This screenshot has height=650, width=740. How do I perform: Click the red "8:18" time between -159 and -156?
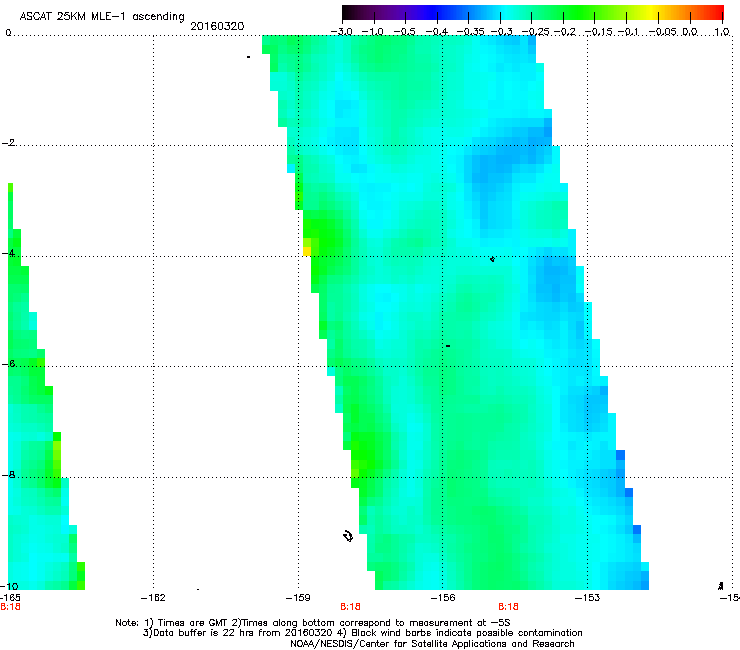click(350, 607)
